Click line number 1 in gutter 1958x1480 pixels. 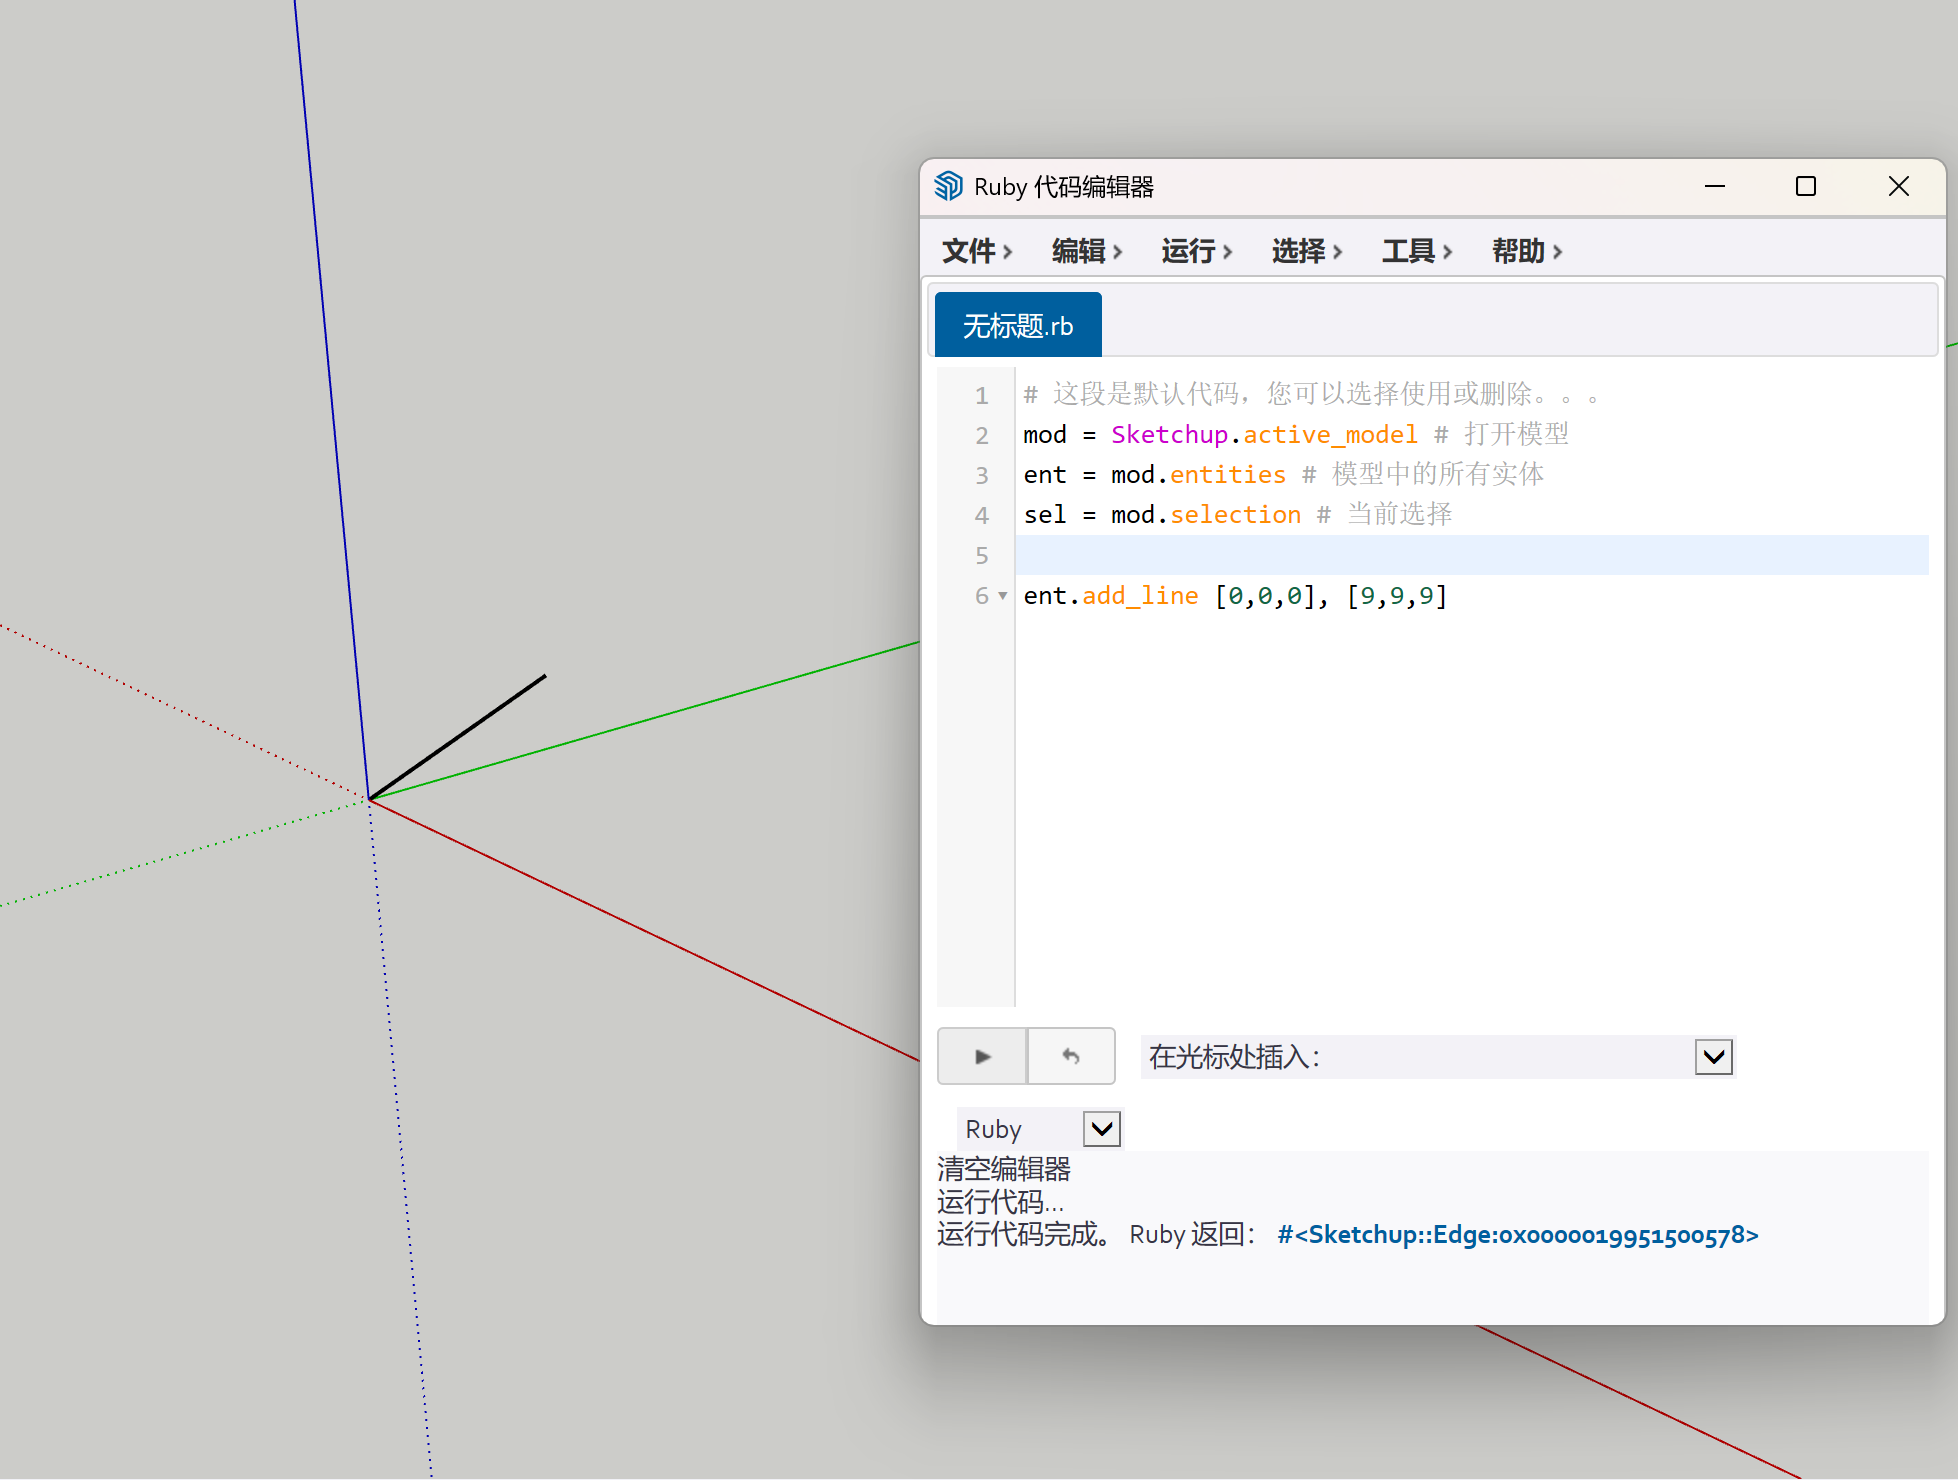[981, 396]
